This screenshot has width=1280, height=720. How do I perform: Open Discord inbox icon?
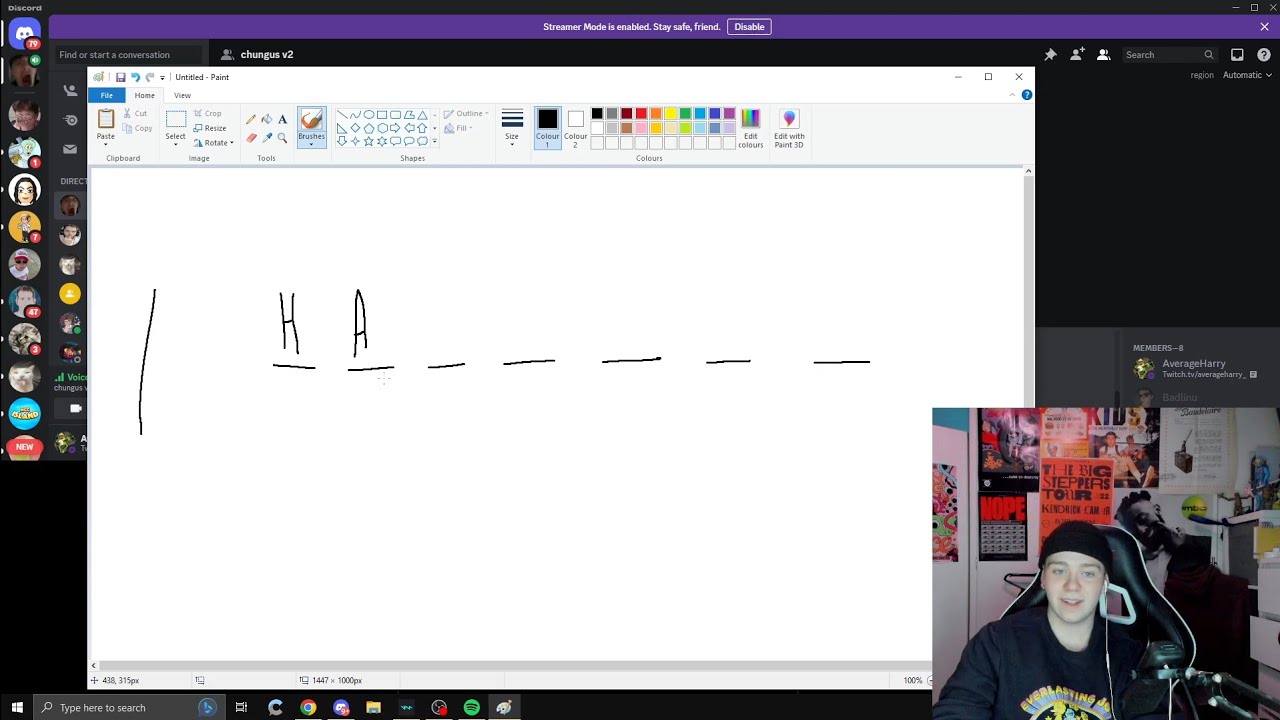1237,55
